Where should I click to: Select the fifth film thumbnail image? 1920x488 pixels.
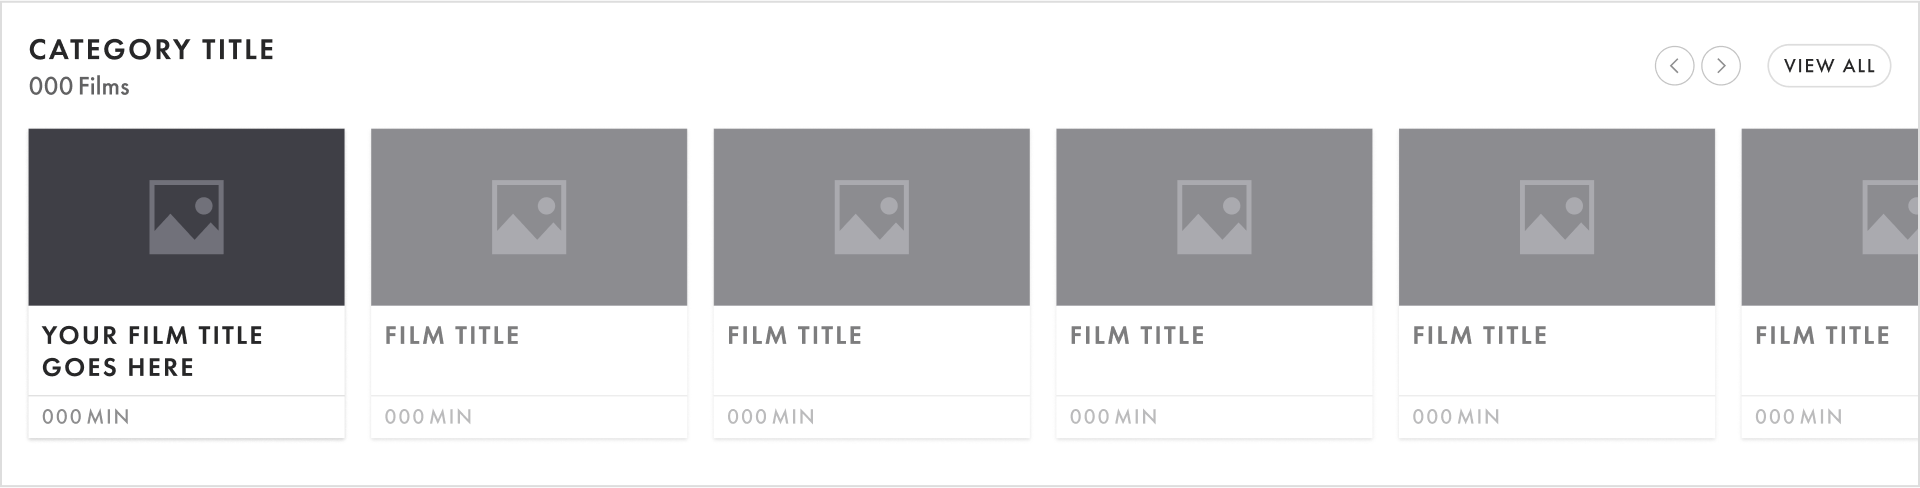[x=1557, y=217]
